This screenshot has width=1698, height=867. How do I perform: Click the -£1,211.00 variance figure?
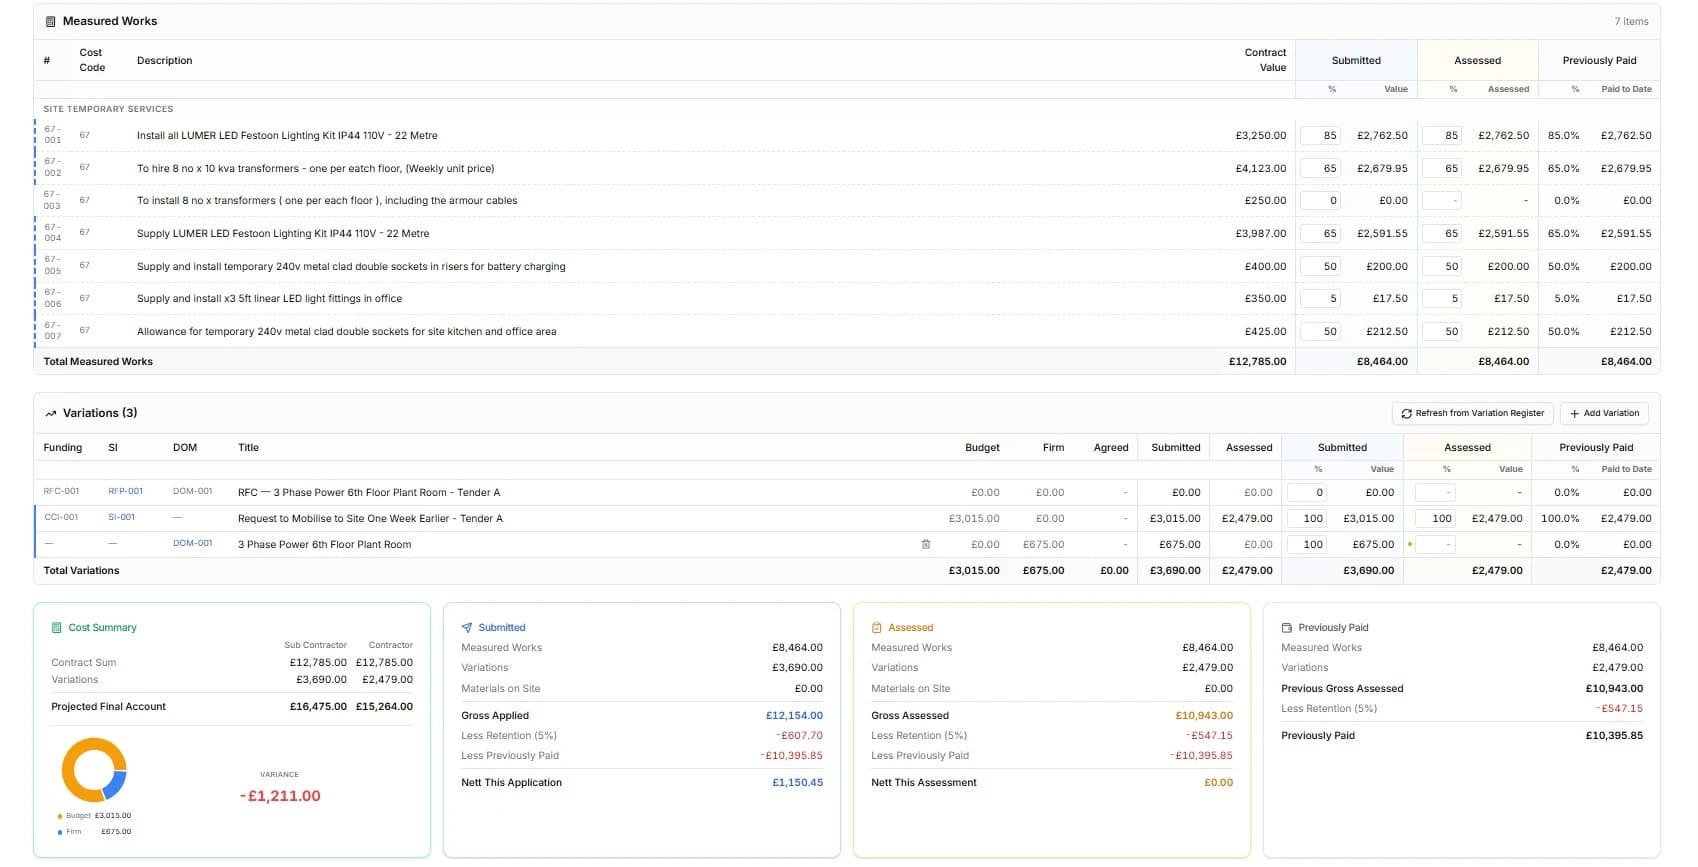point(280,796)
